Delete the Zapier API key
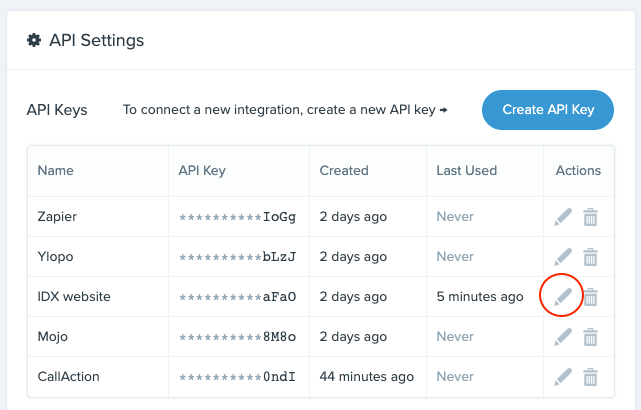The height and width of the screenshot is (410, 641). point(590,217)
